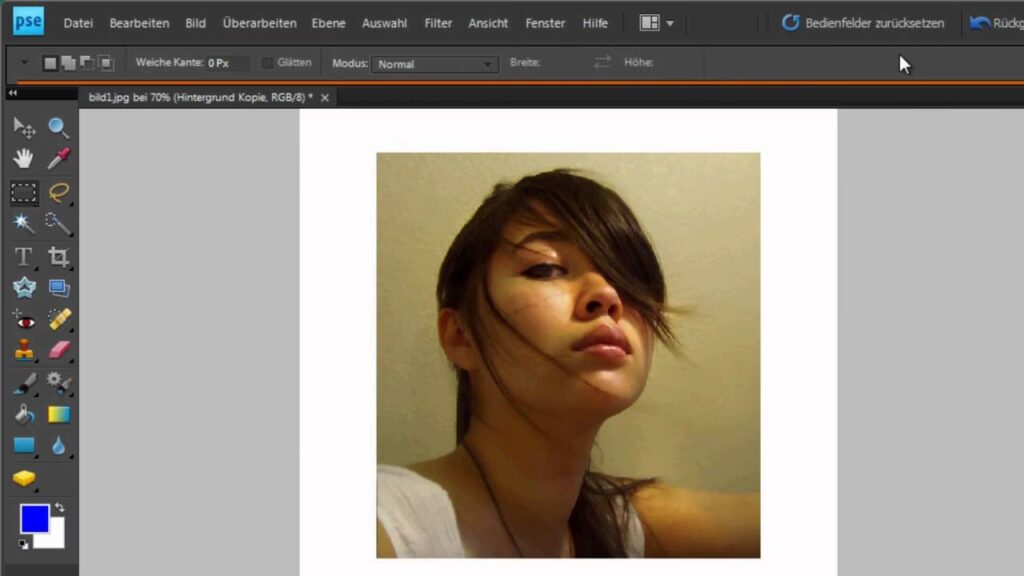Reset colors to default black and white
This screenshot has height=576, width=1024.
coord(23,544)
